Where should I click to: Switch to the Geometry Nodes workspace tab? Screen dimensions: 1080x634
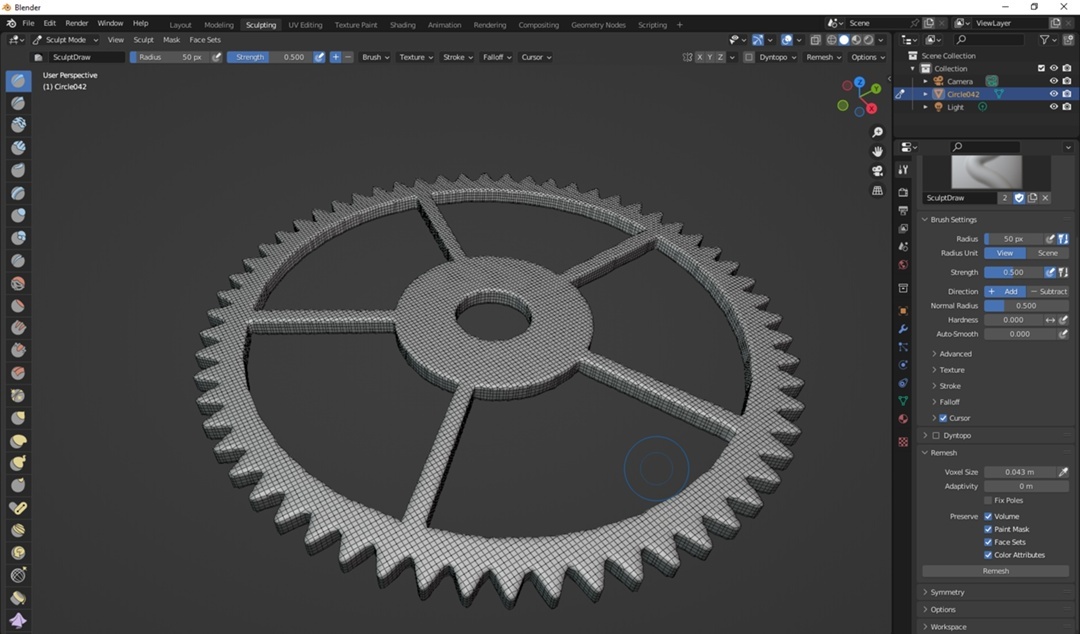pyautogui.click(x=598, y=25)
